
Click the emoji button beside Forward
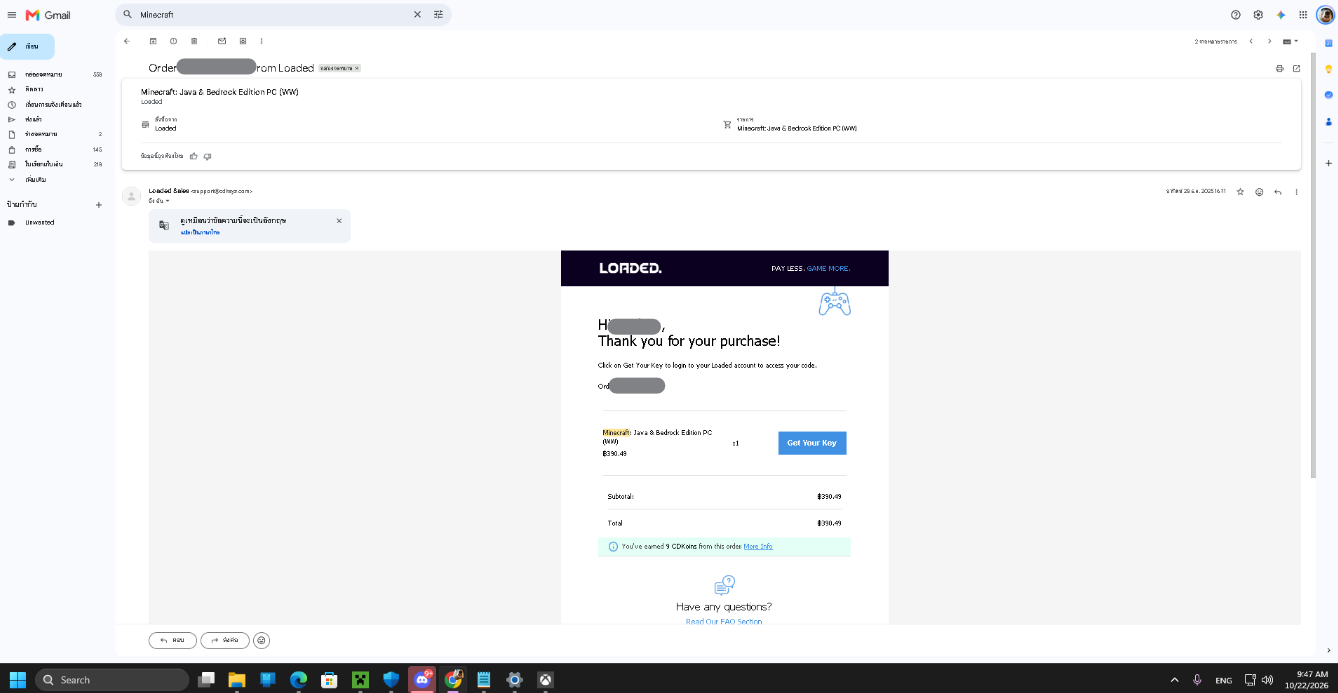(x=262, y=640)
